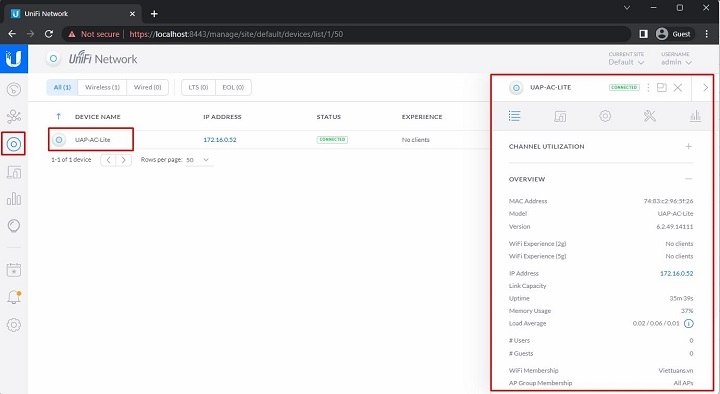Filter devices by EOL (0)

pos(233,87)
